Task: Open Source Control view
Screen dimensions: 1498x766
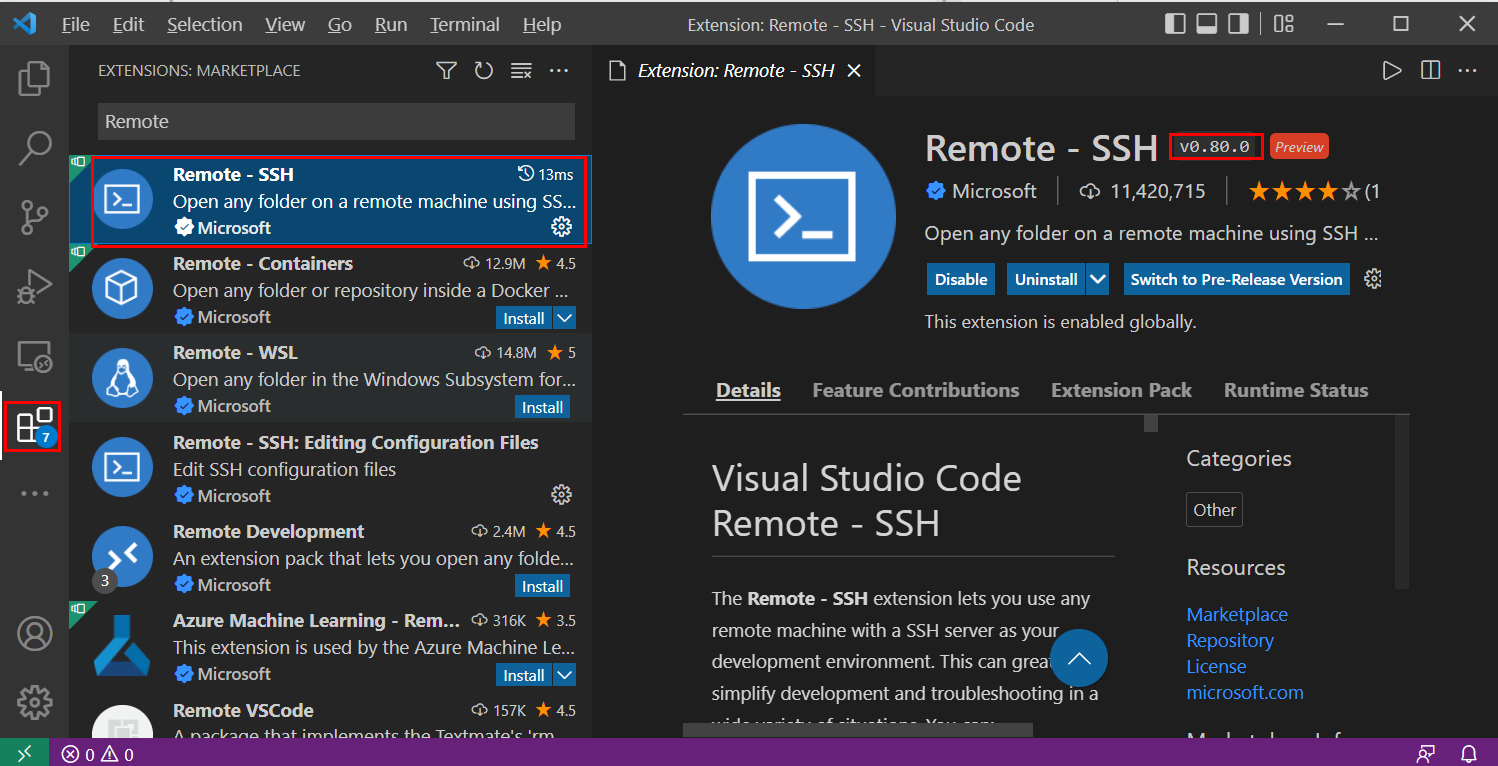Action: pos(34,217)
